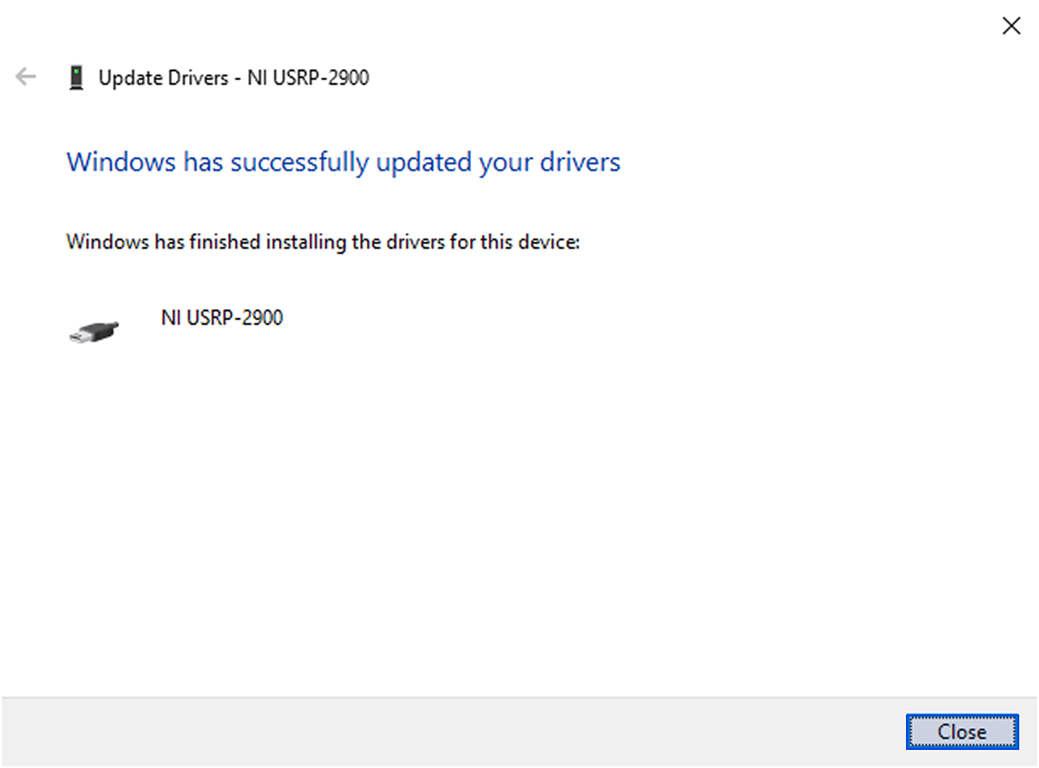Click the word drivers ending the blue heading
Screen dimensions: 1039x768
(578, 162)
